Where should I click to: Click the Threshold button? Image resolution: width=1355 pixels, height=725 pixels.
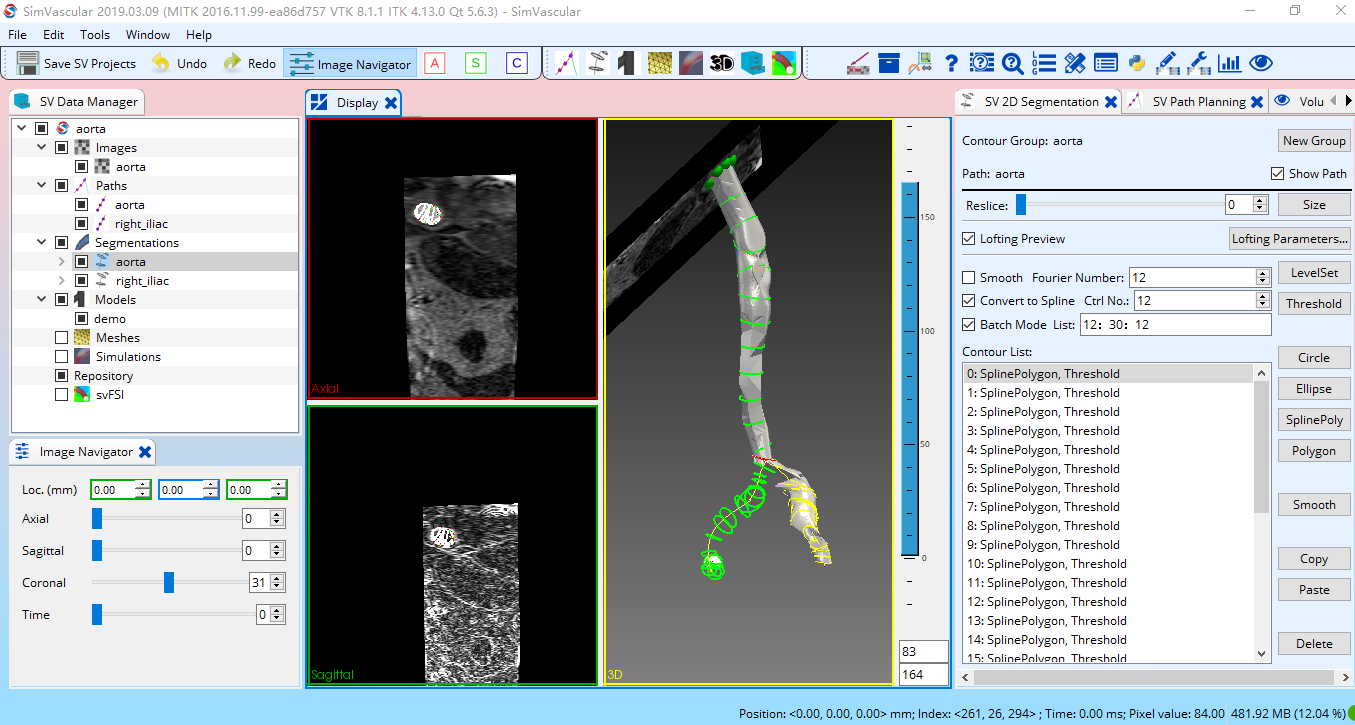tap(1314, 304)
